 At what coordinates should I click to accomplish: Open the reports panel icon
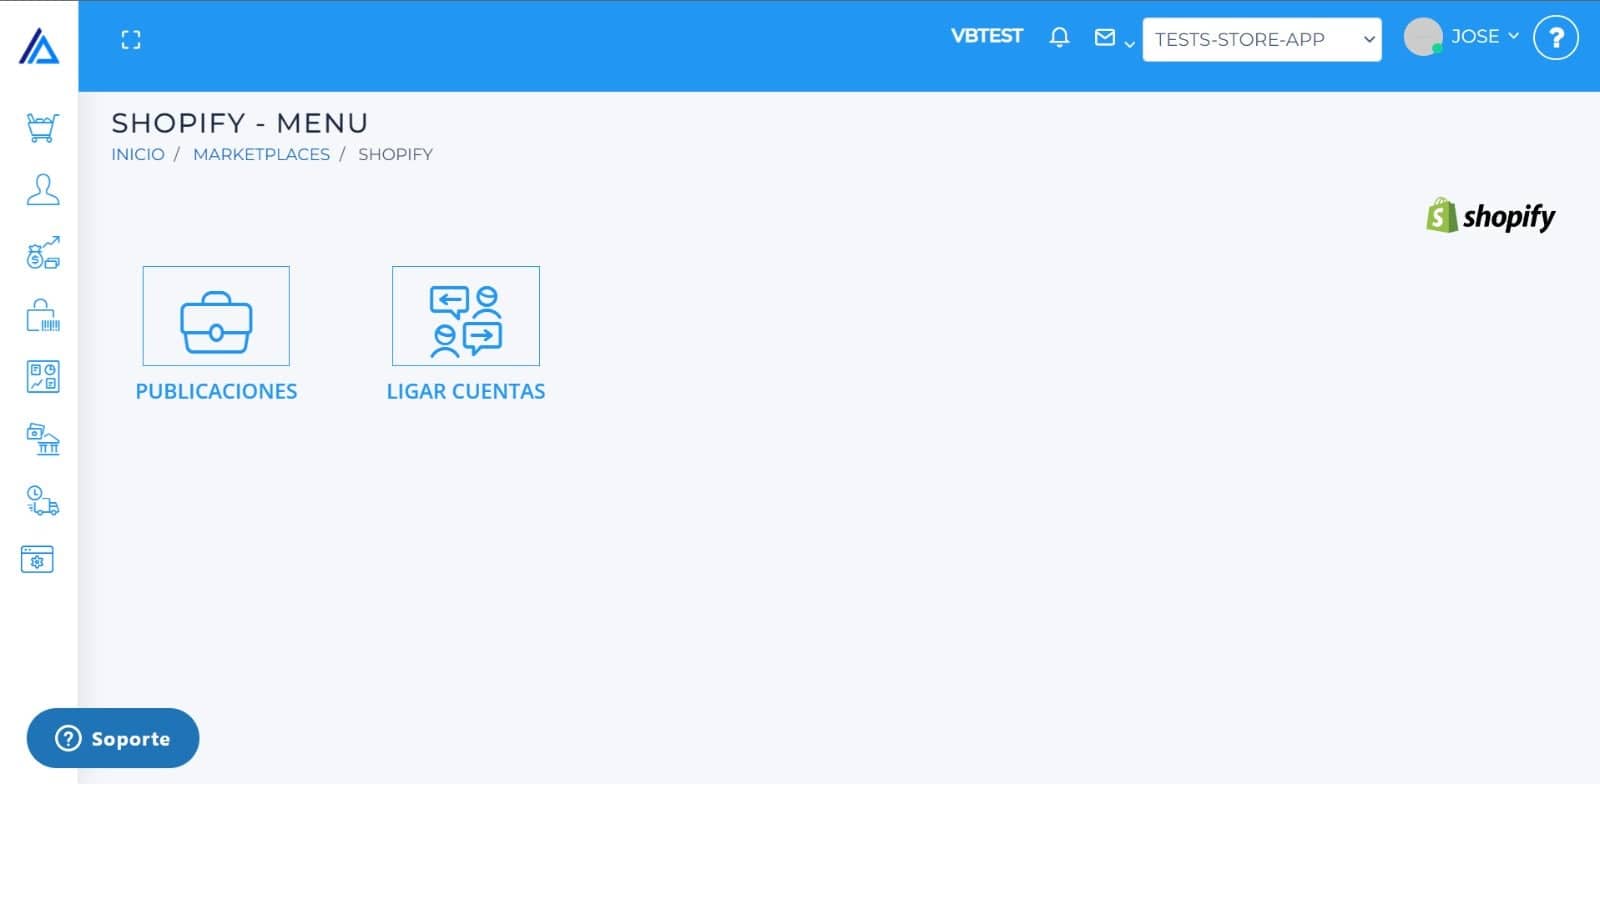pos(40,377)
